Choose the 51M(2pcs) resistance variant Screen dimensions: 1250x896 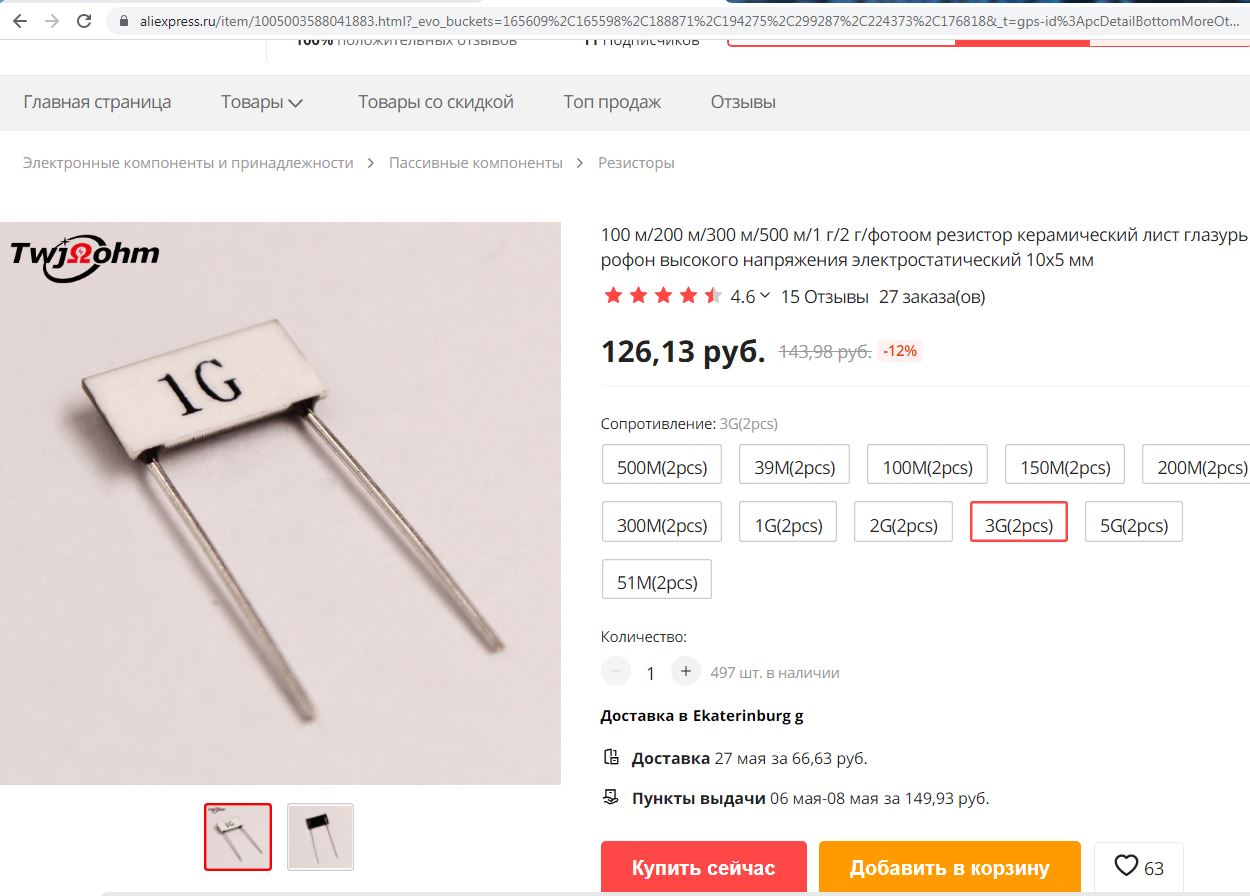click(657, 580)
